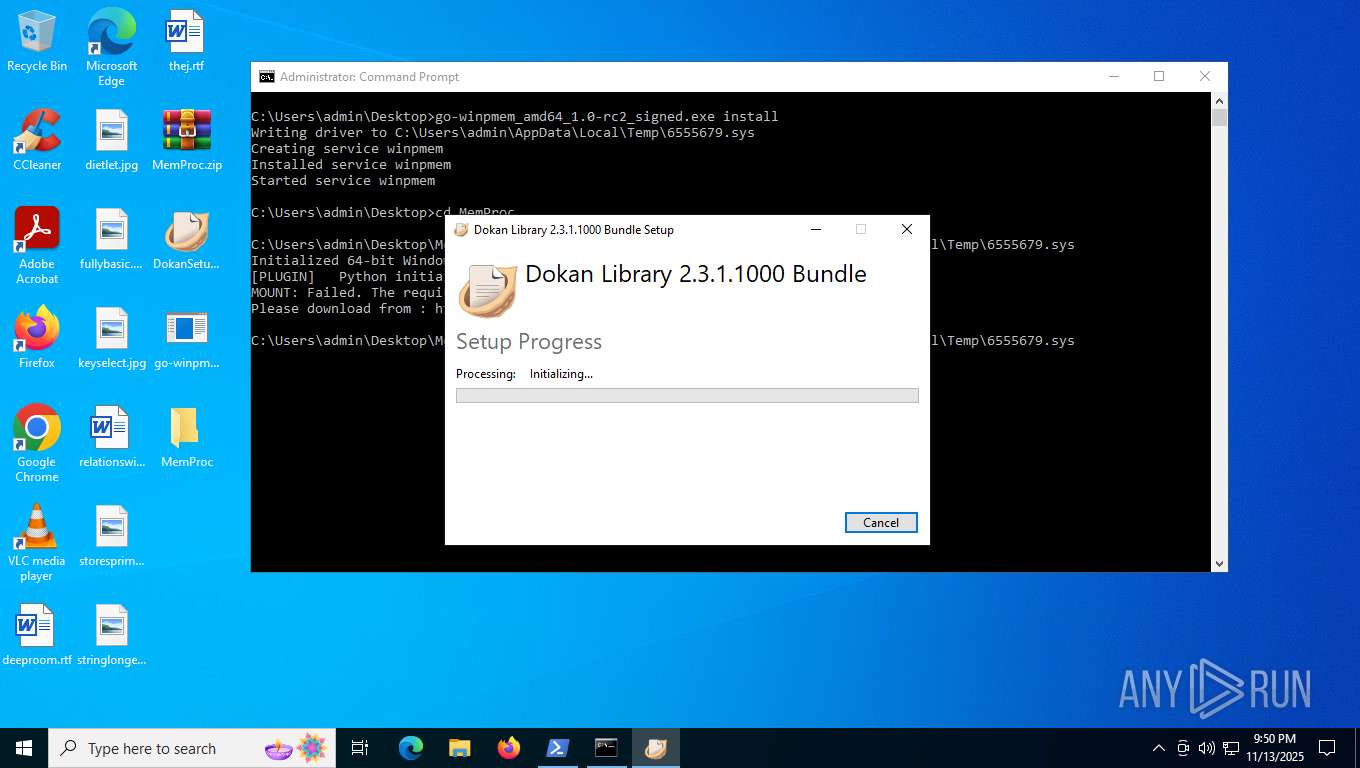Open File Explorer from taskbar
This screenshot has height=768, width=1360.
[x=460, y=748]
